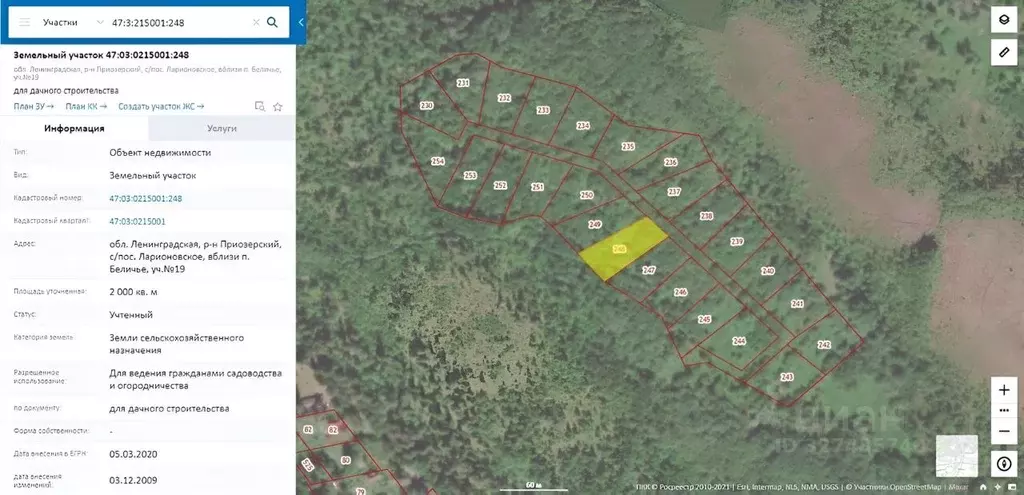Select the Информация tab
Viewport: 1024px width, 495px height.
click(74, 129)
